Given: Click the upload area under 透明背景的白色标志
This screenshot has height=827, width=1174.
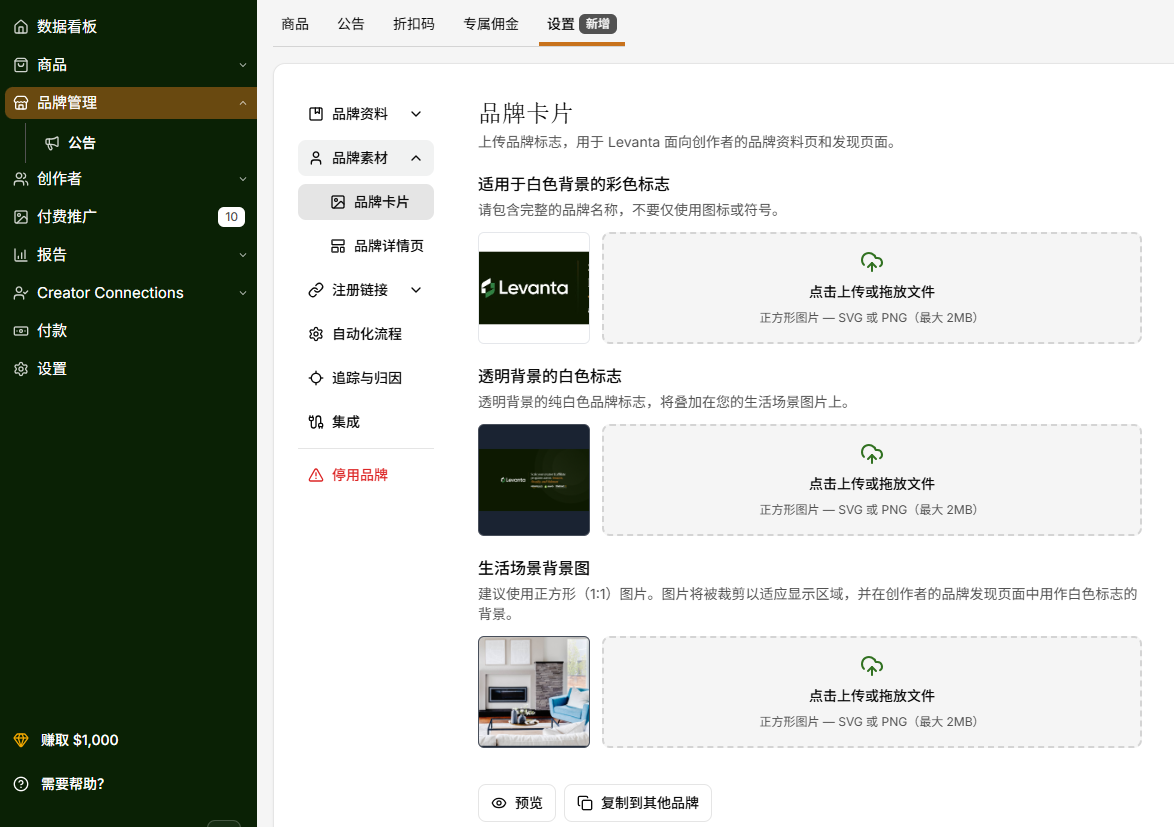Looking at the screenshot, I should [872, 480].
